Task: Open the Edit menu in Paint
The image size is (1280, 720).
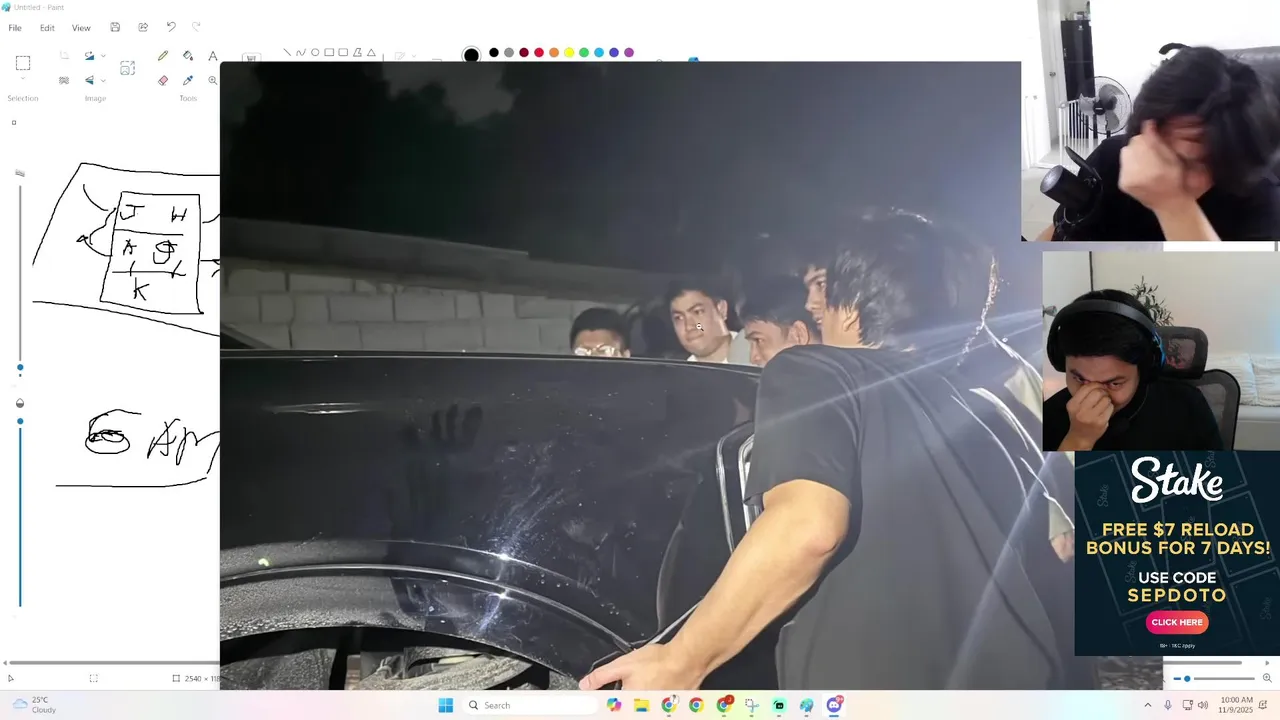Action: pos(47,28)
